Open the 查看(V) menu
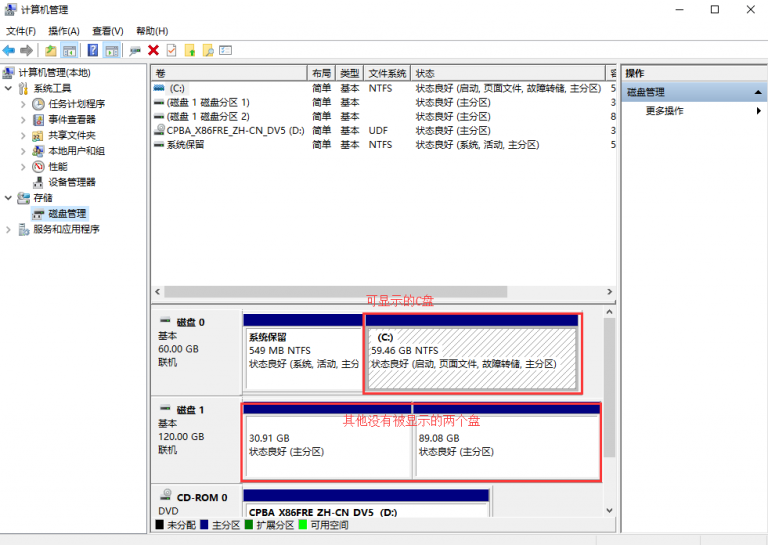 (x=107, y=31)
